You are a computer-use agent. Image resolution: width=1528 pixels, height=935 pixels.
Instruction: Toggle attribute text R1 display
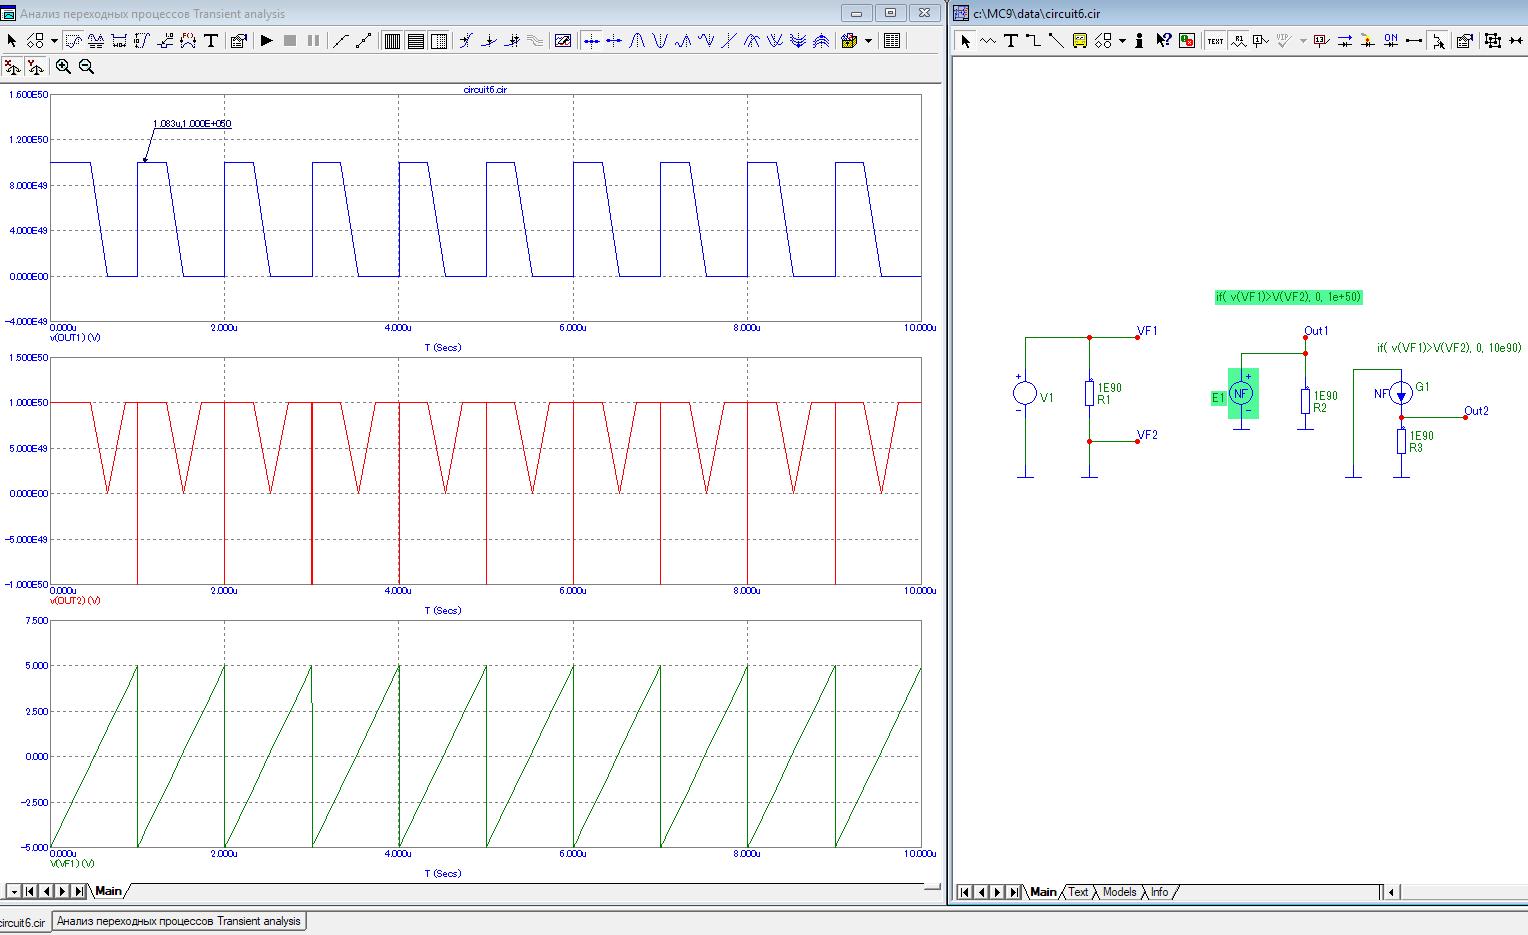[1239, 41]
